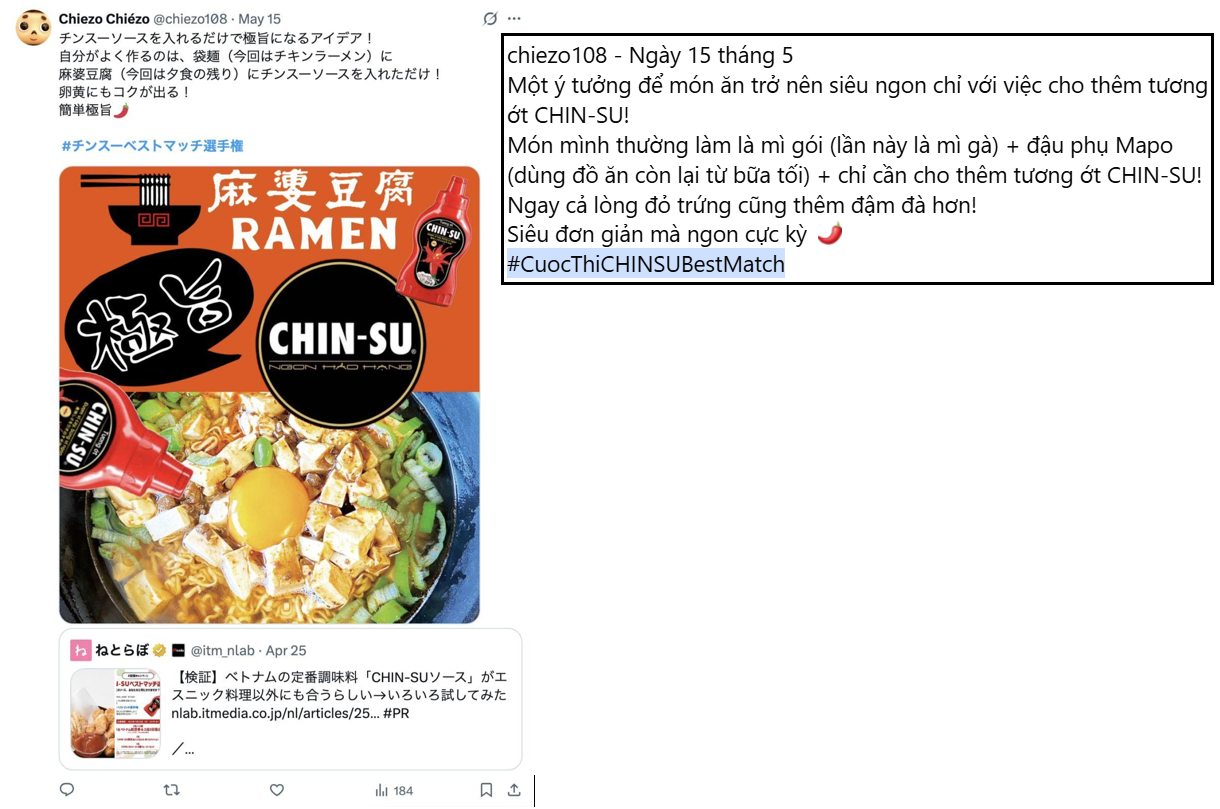Like the post with heart icon
Viewport: 1220px width, 809px height.
coord(277,790)
